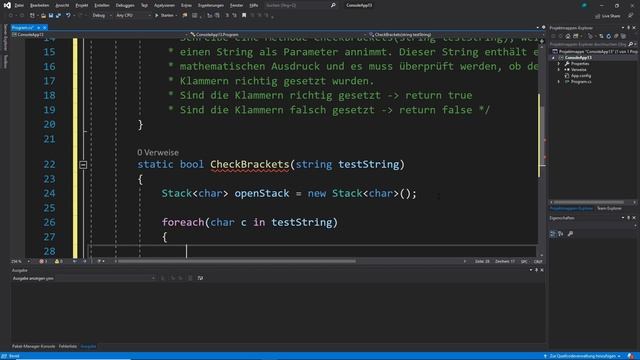Click Zur Quellcodeverwaltung hinzufügen in status bar
Screen dimensions: 640x360
[x=582, y=356]
